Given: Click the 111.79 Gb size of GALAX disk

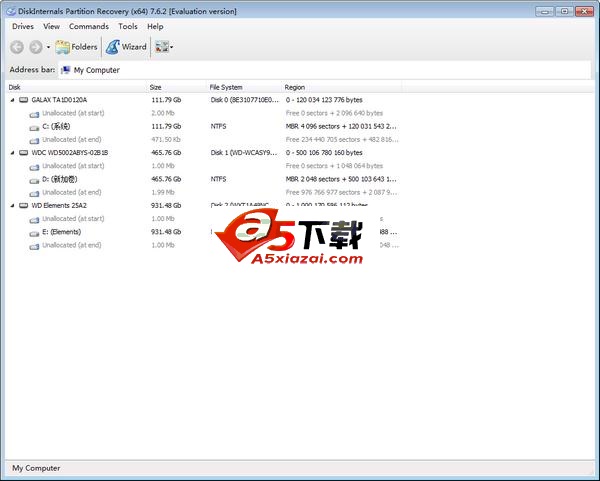Looking at the screenshot, I should pyautogui.click(x=166, y=100).
